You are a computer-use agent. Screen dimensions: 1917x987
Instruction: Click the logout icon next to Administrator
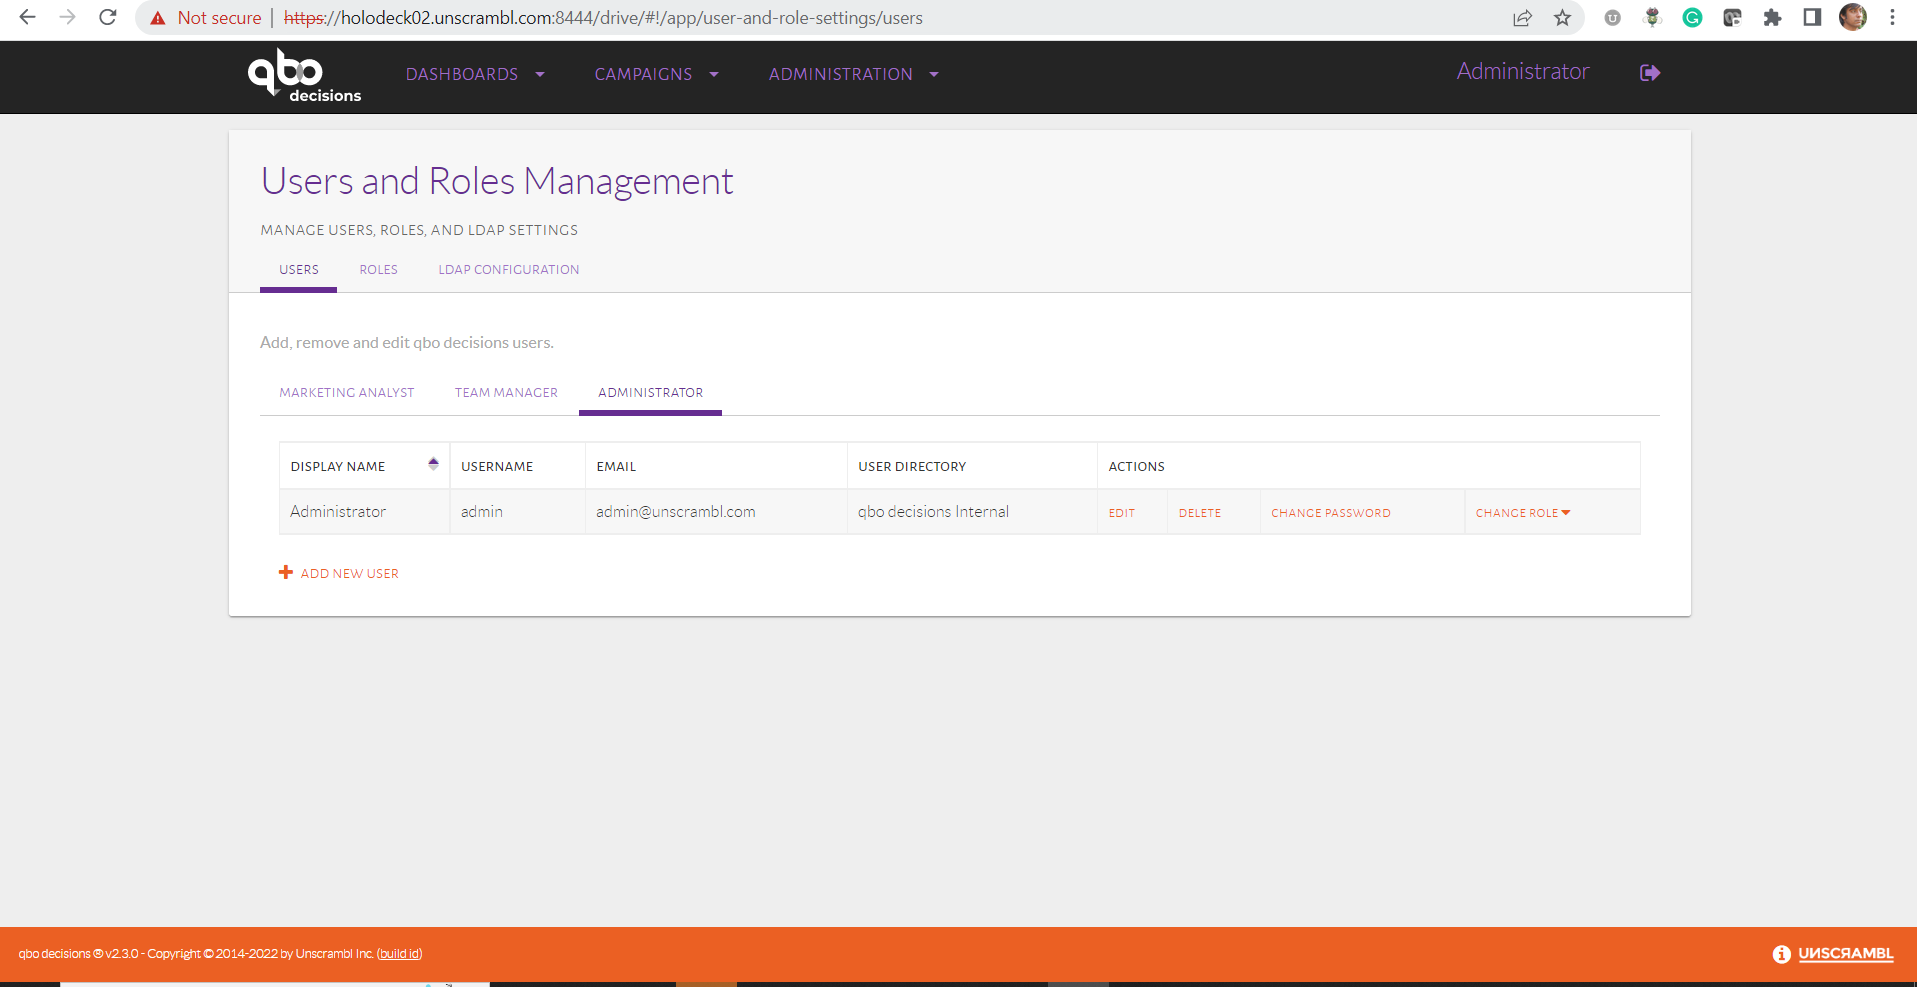tap(1650, 73)
